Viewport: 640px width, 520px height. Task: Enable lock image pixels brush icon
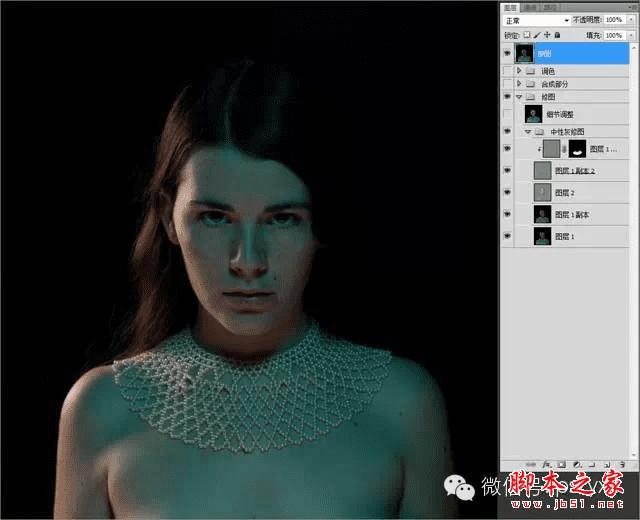coord(538,35)
